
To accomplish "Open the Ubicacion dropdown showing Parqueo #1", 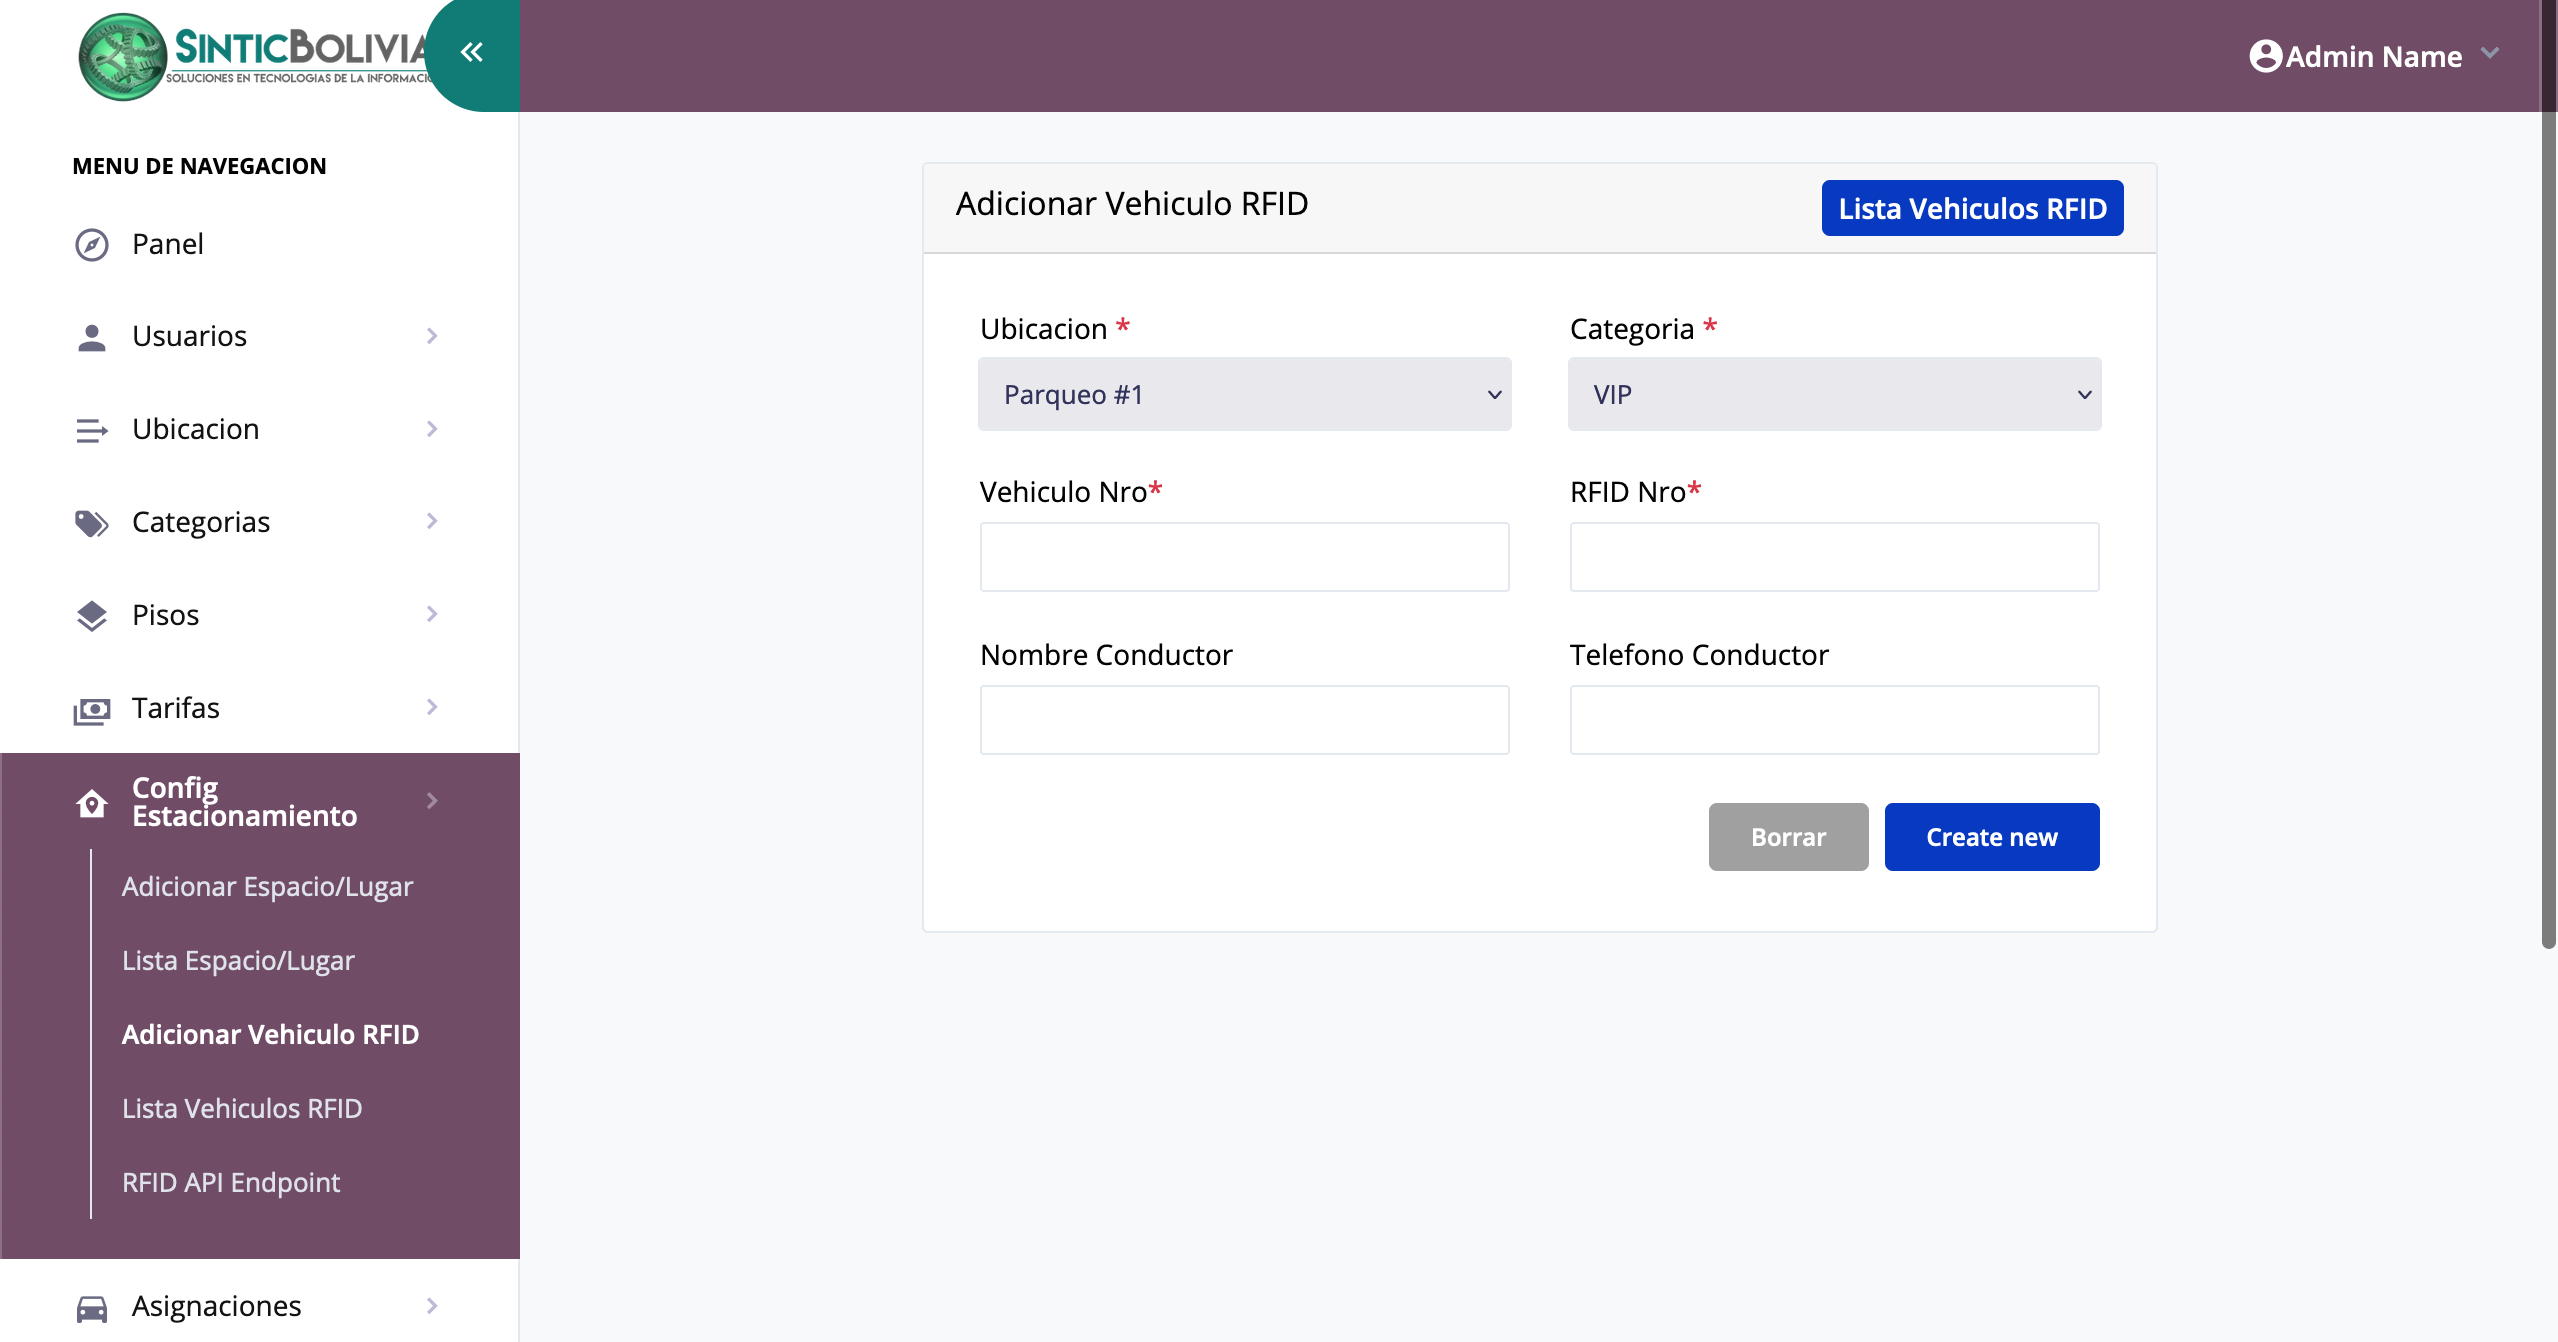I will (1244, 395).
